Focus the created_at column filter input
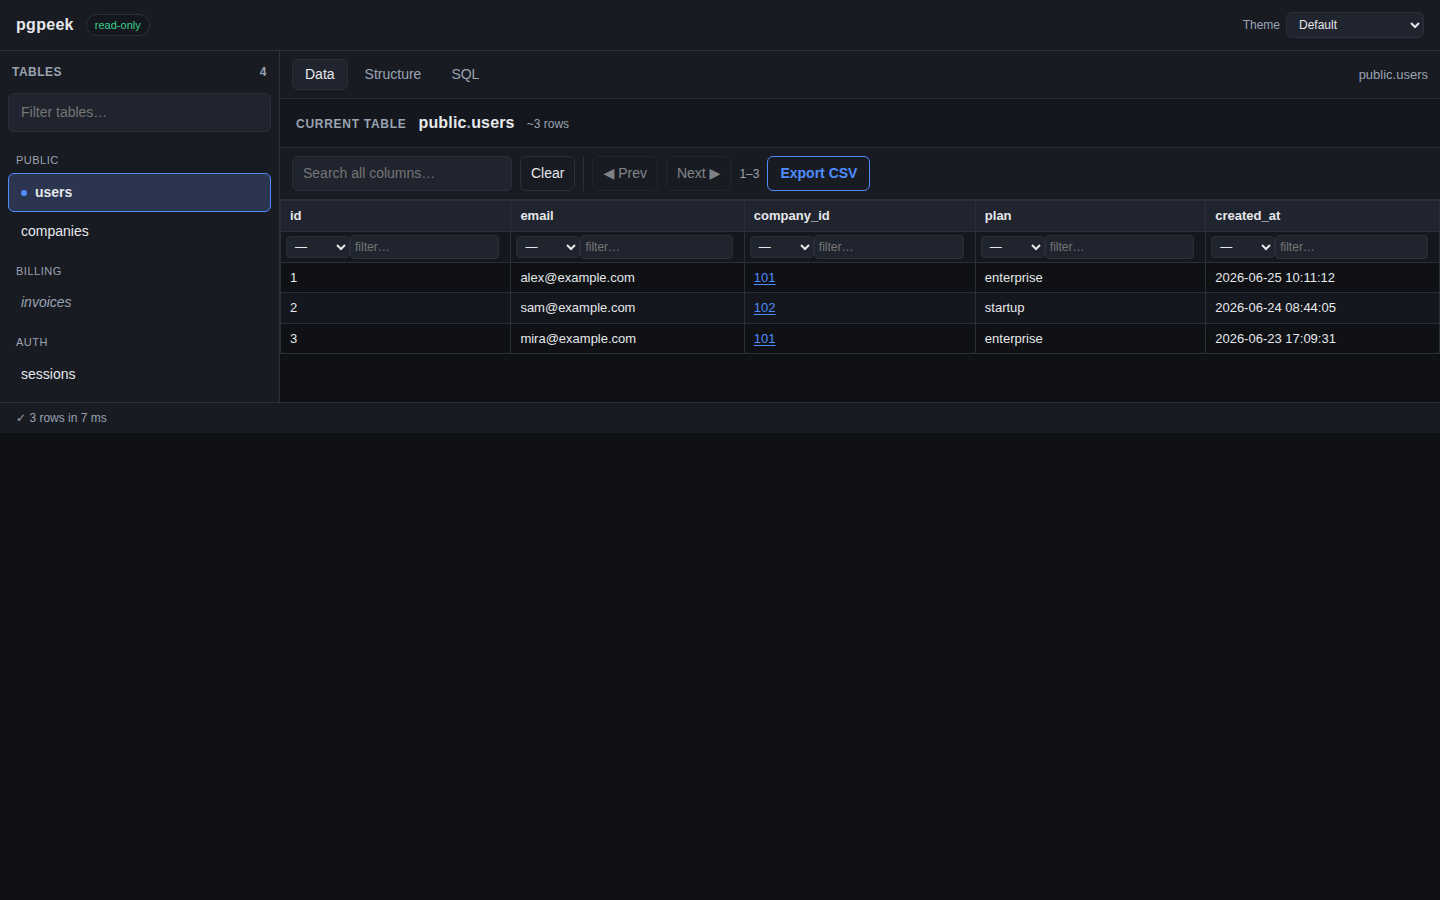Screen dimensions: 1440x900 (1351, 247)
